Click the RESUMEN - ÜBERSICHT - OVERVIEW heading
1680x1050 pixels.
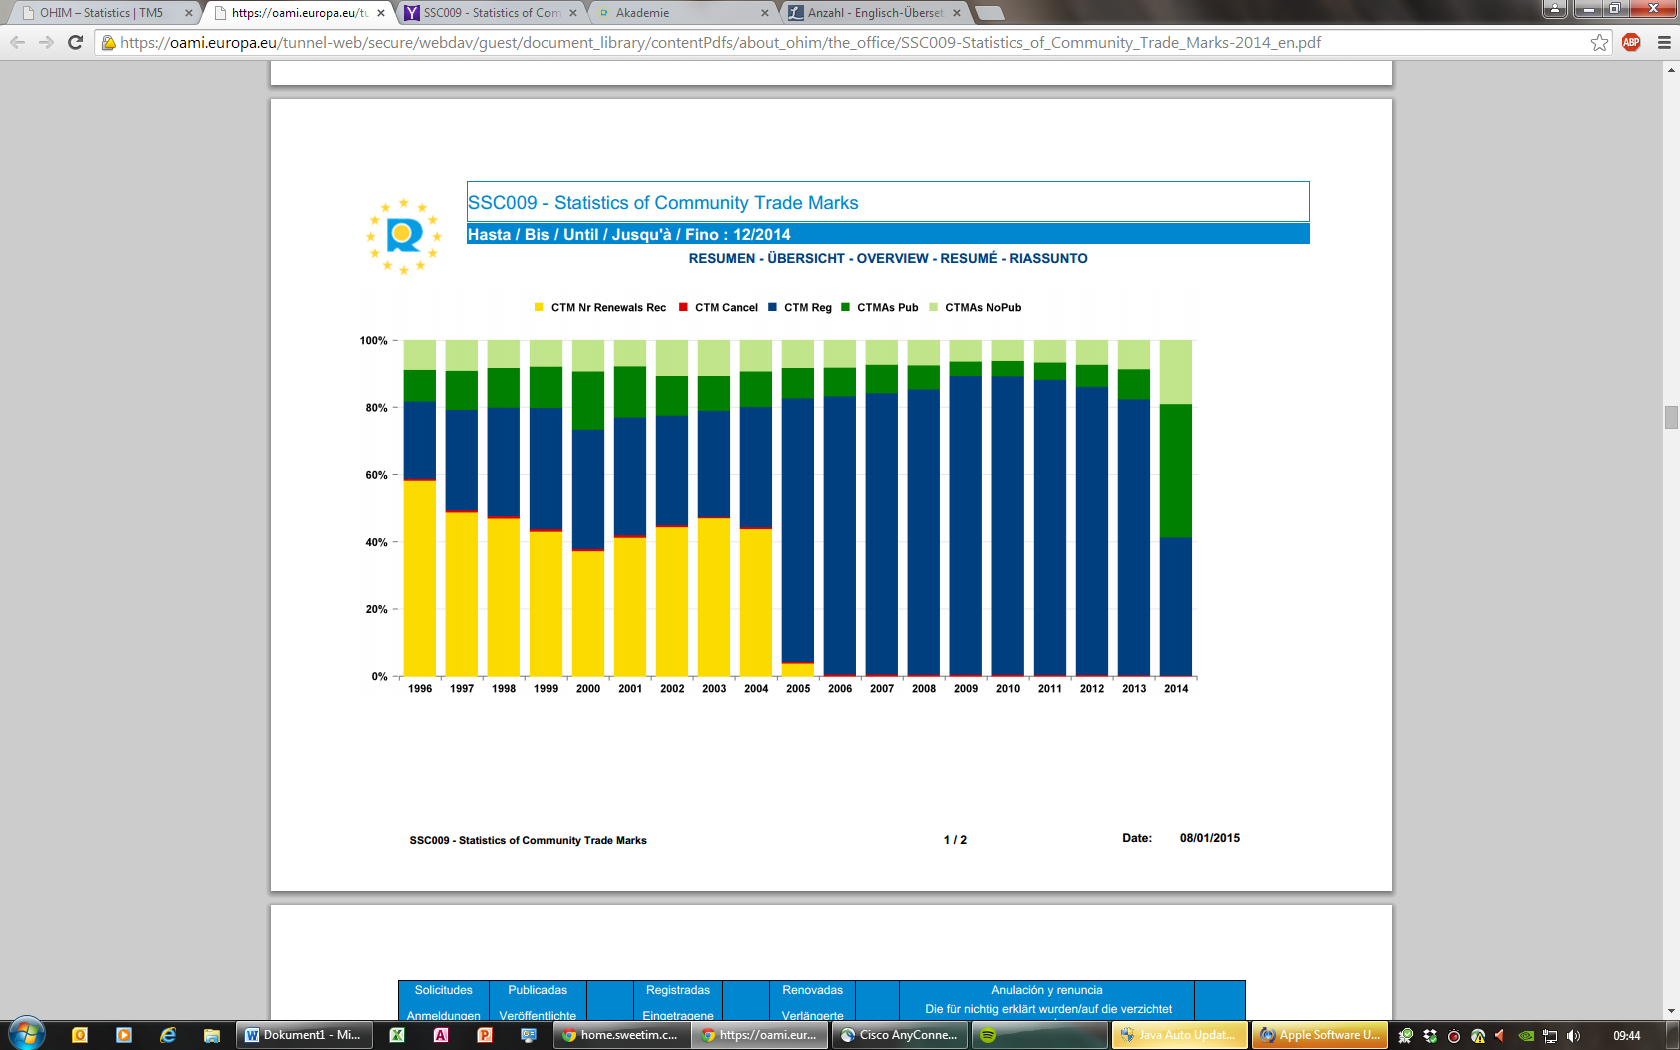[x=888, y=258]
